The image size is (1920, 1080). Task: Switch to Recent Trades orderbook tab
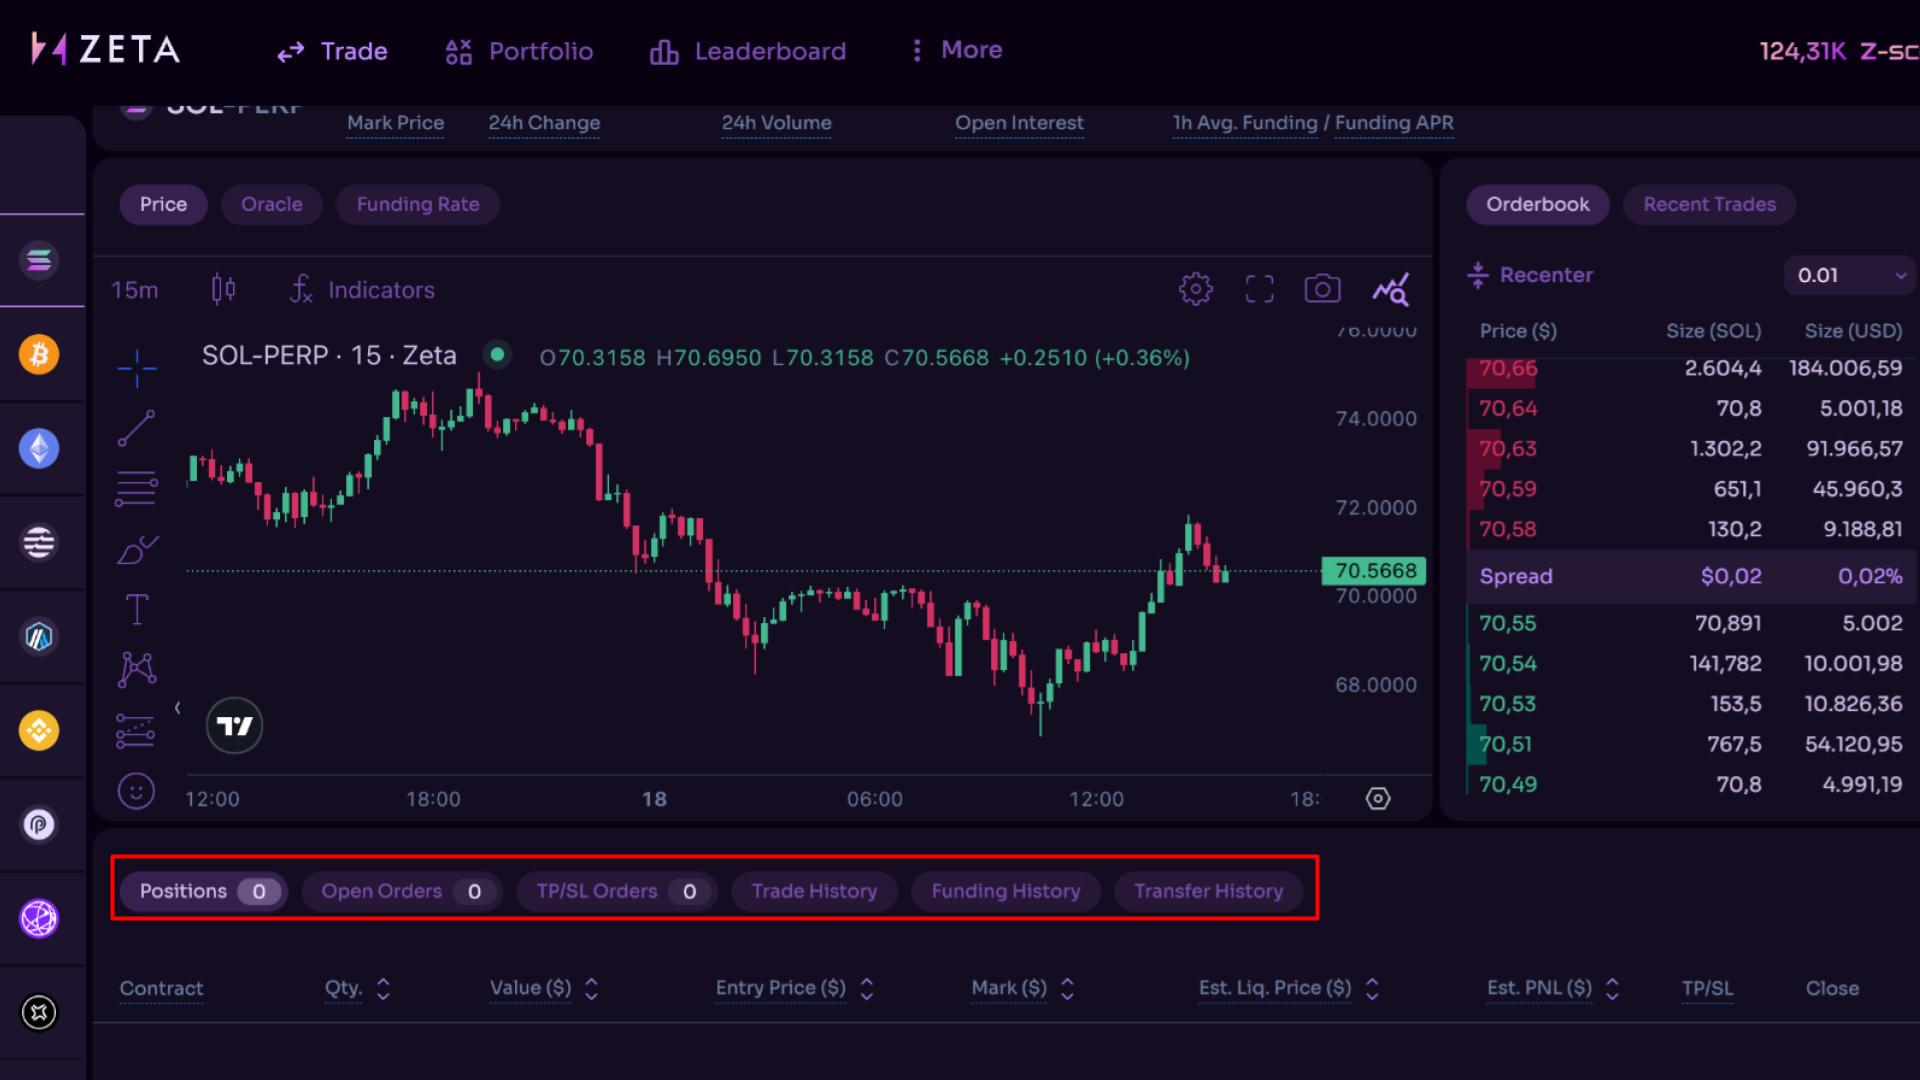click(x=1709, y=204)
